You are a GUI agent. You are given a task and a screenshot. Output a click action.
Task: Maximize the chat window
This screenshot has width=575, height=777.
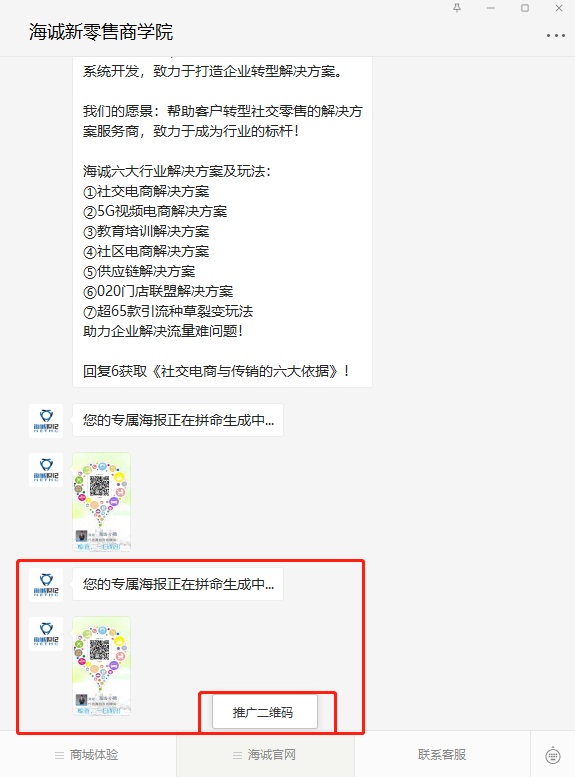(525, 8)
